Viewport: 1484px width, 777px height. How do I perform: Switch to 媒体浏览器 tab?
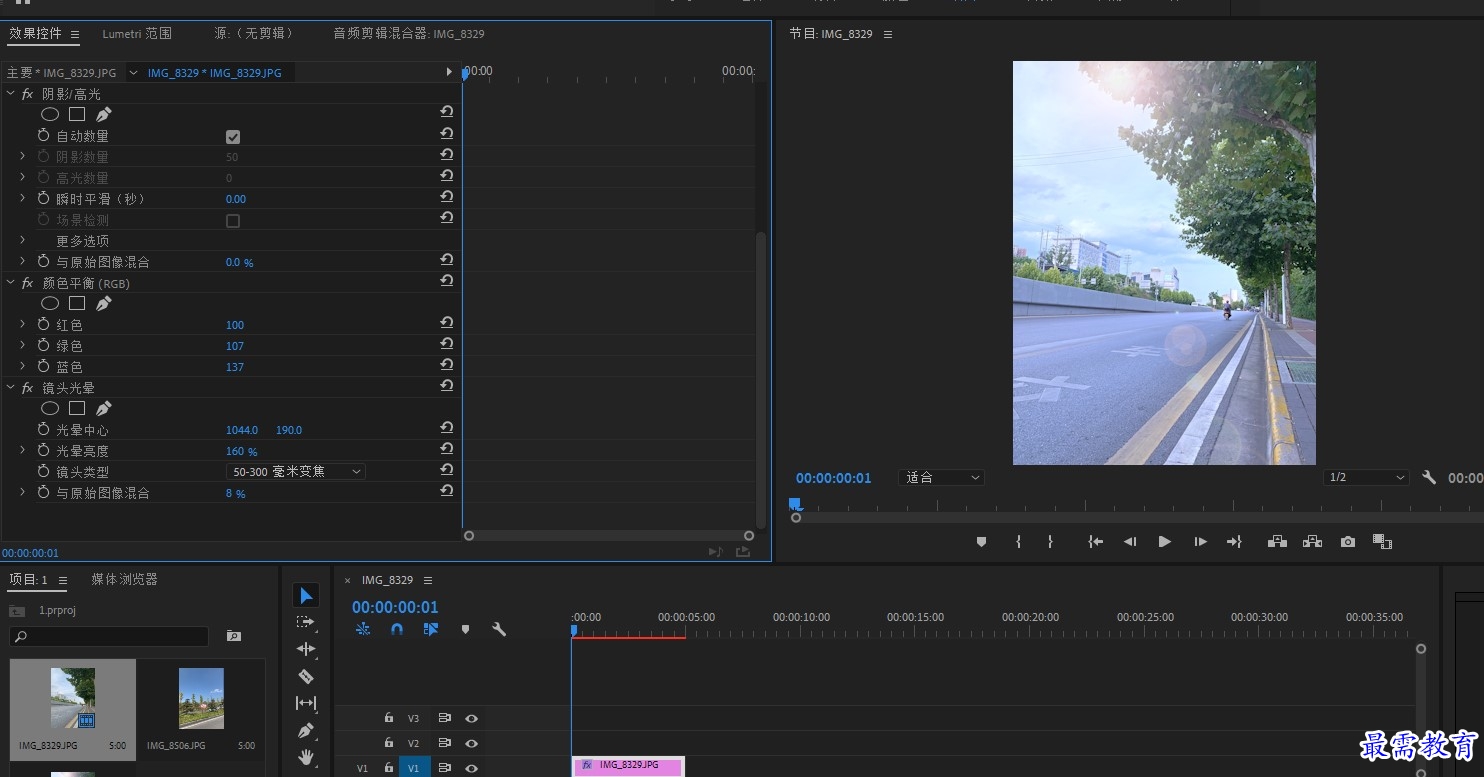point(125,580)
